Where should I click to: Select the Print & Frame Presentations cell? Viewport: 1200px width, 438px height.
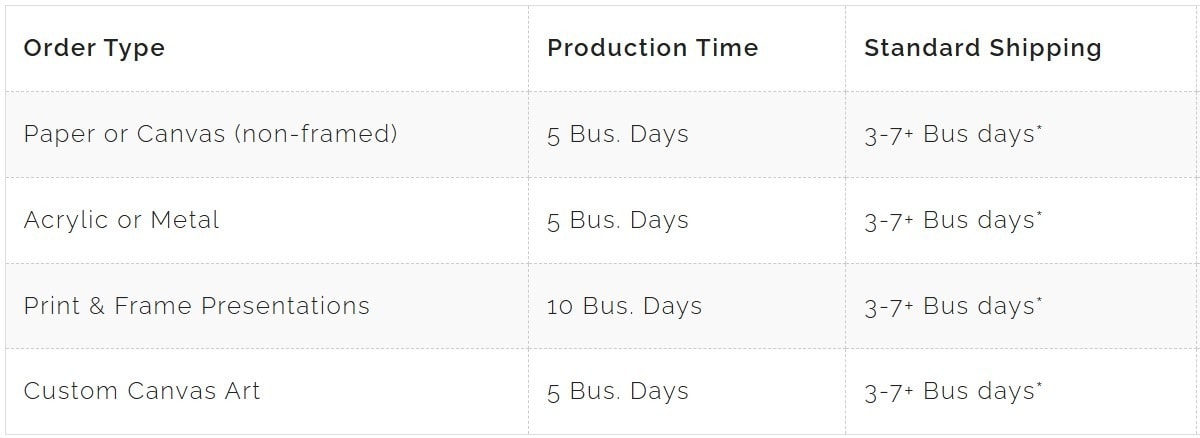point(196,306)
